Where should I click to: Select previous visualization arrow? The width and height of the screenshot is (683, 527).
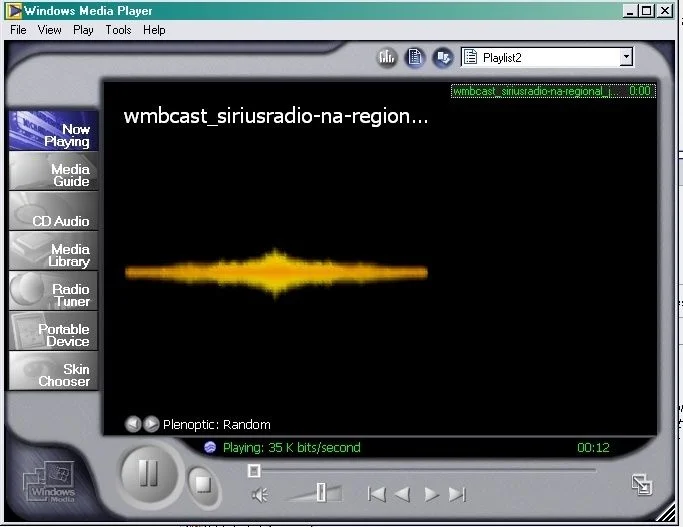point(133,424)
